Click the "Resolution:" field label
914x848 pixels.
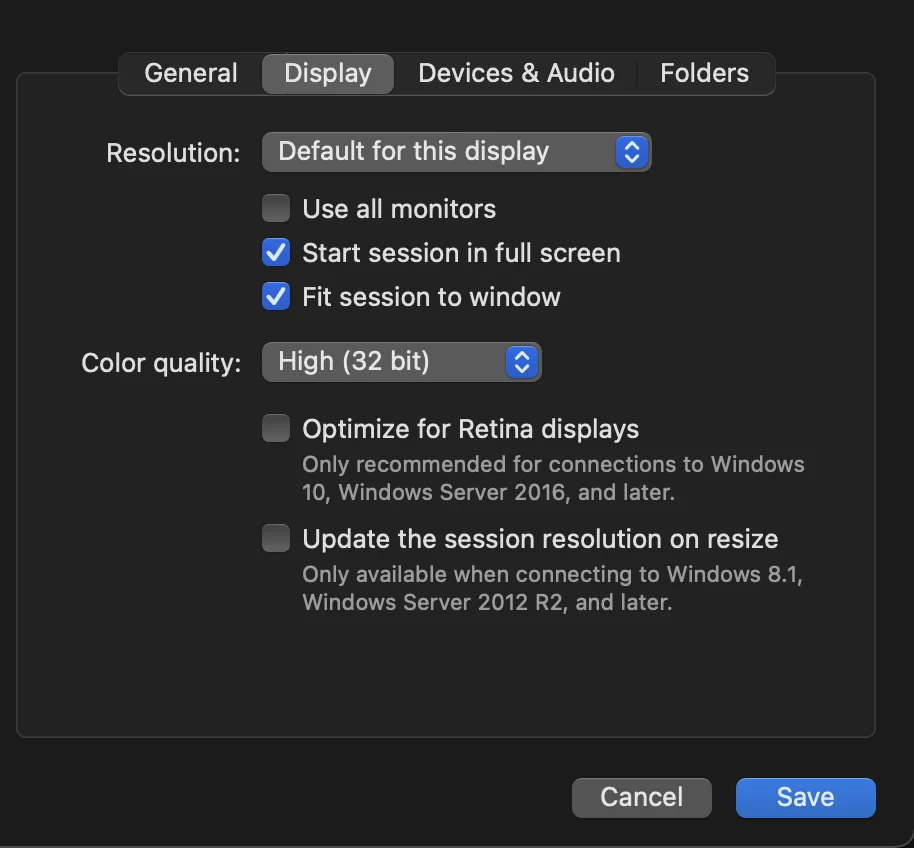click(x=173, y=153)
